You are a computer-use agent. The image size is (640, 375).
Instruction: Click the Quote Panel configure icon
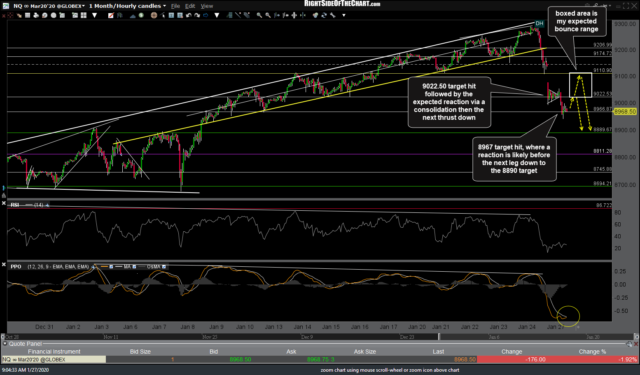(x=629, y=344)
